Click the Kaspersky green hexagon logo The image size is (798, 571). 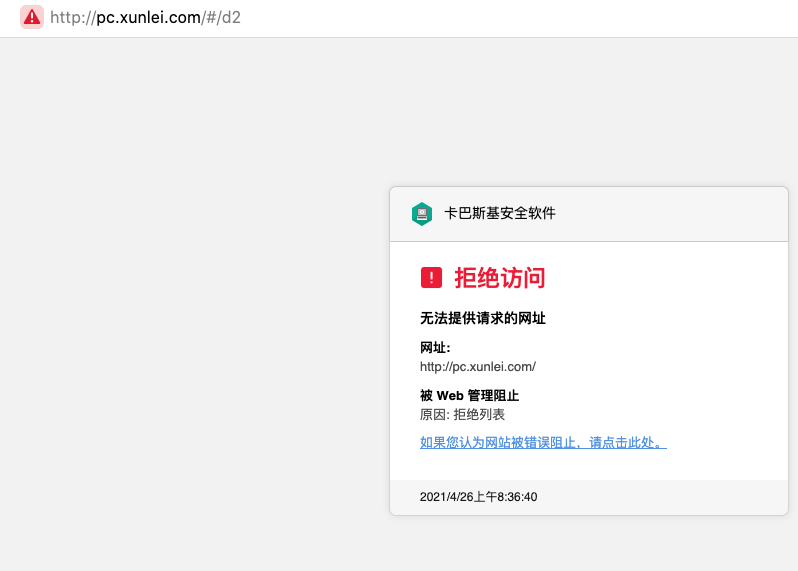click(422, 214)
